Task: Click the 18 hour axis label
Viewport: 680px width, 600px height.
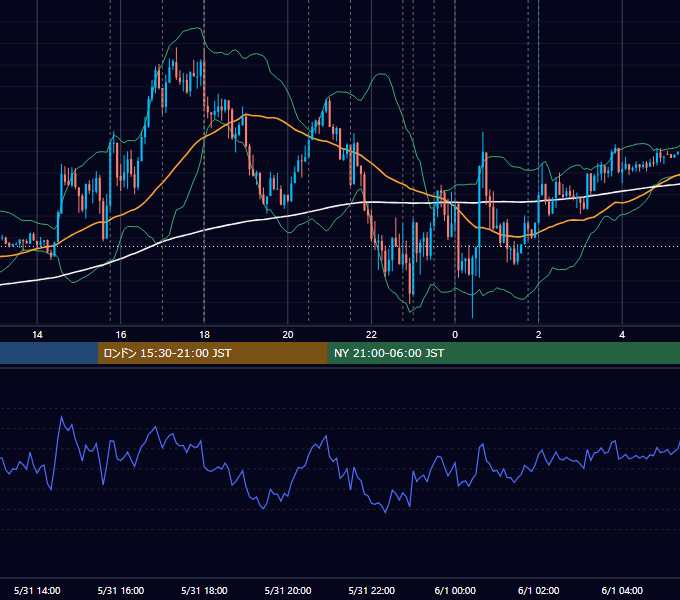Action: [204, 335]
